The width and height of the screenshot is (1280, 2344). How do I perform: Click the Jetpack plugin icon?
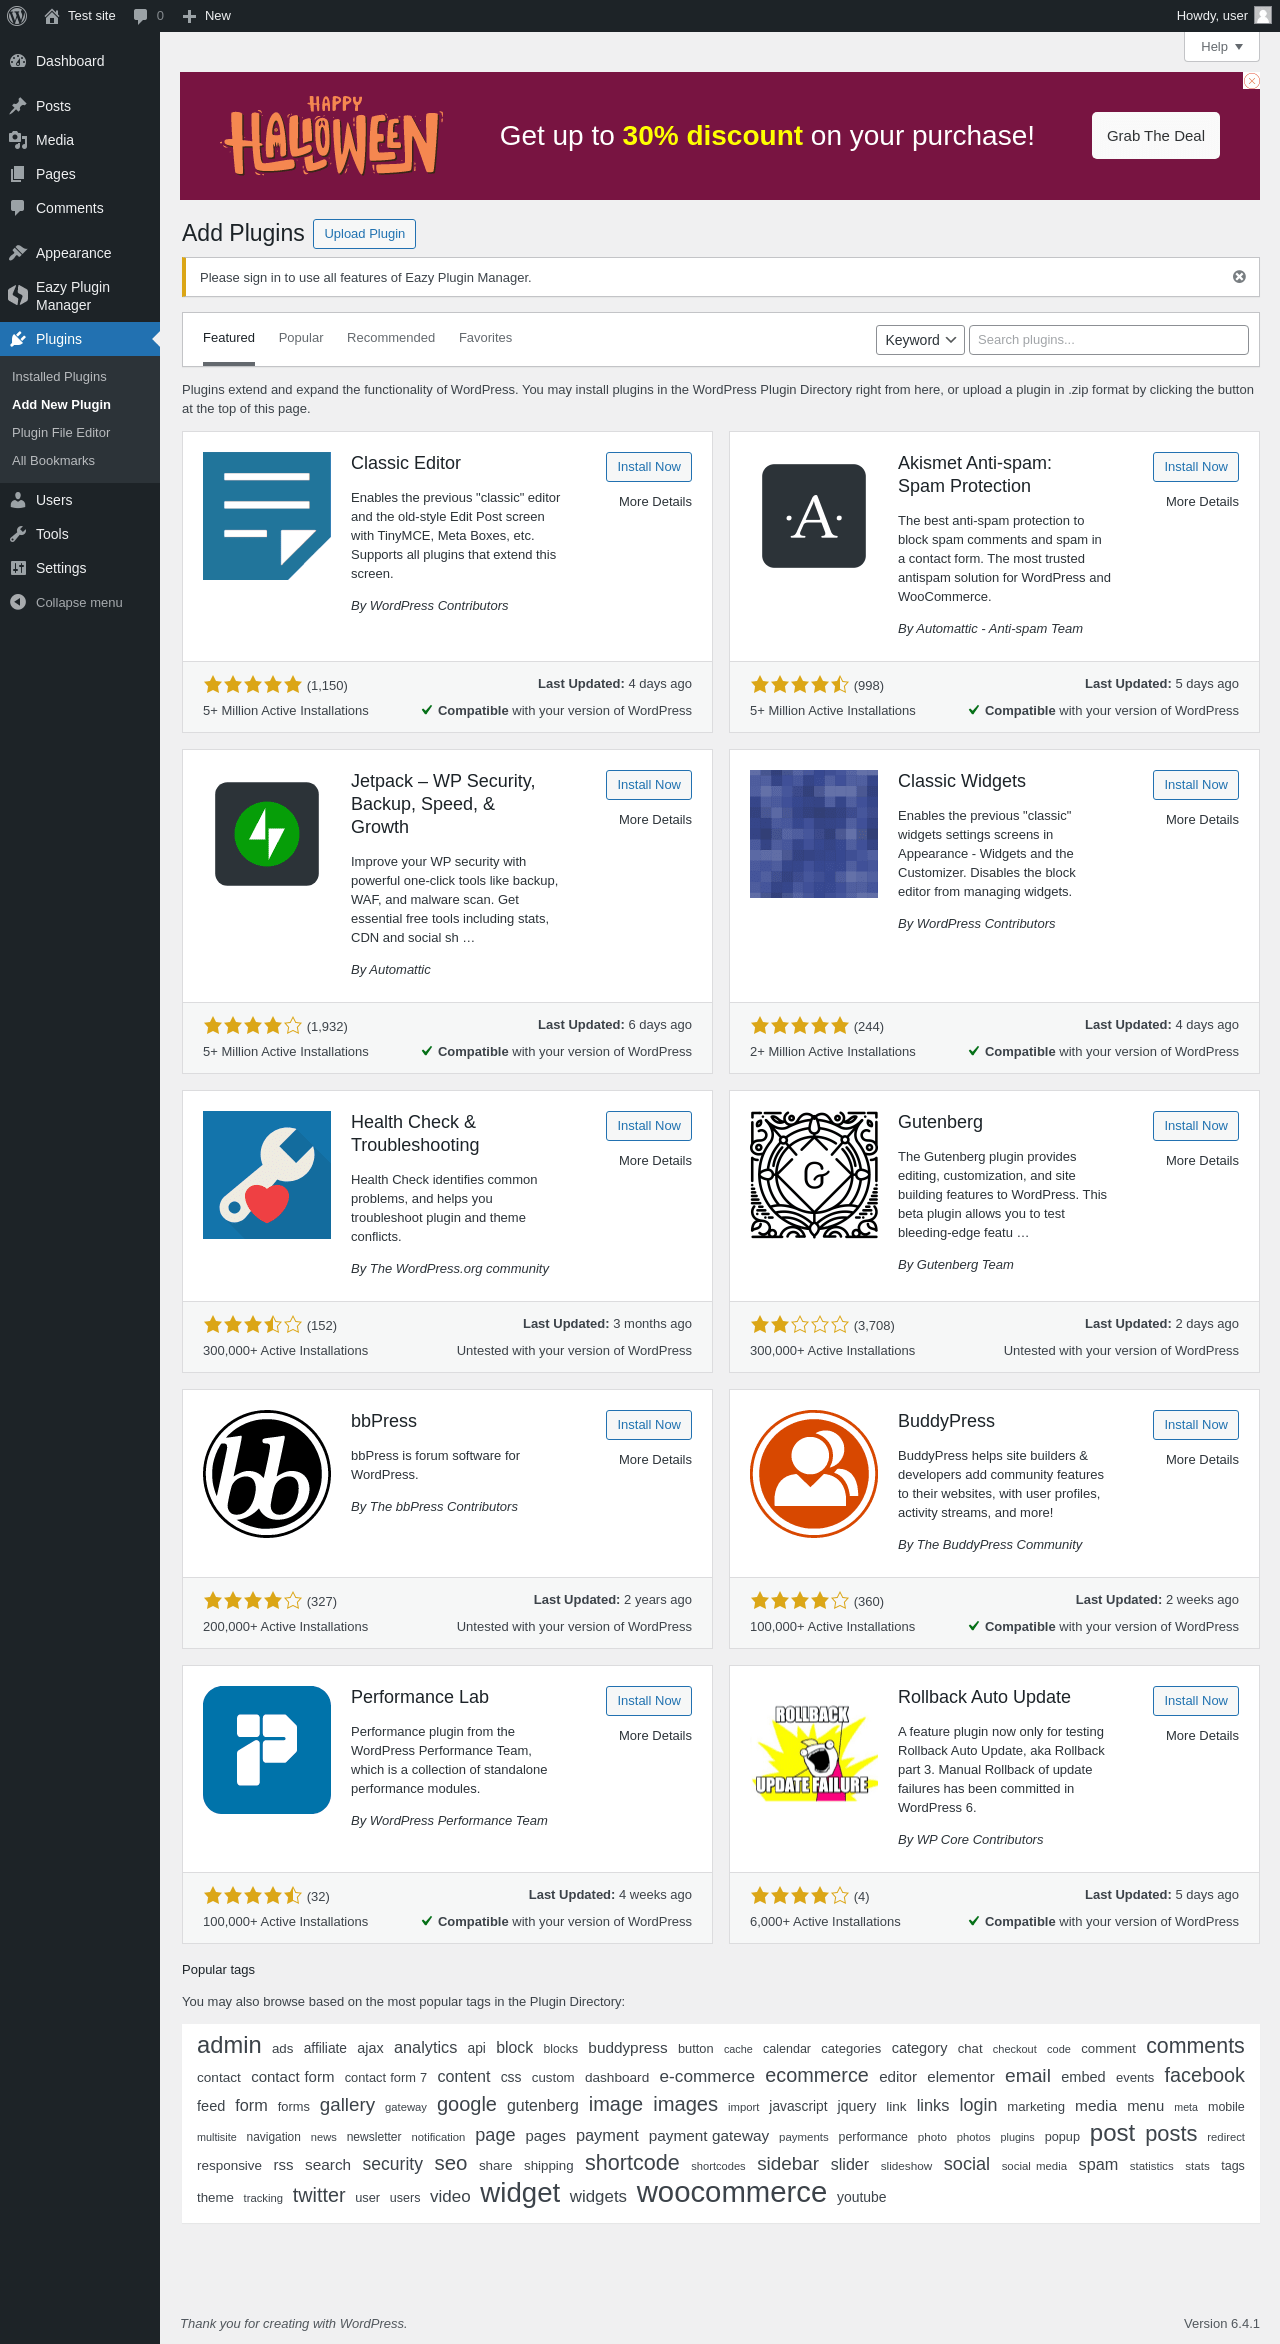coord(267,834)
